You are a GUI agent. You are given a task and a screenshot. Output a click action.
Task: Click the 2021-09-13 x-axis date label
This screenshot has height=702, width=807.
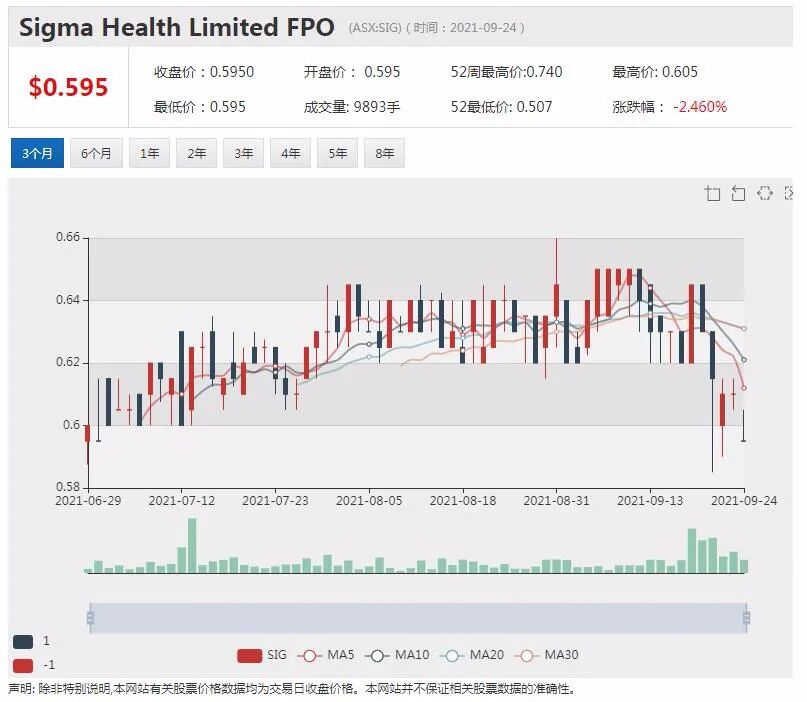point(650,501)
